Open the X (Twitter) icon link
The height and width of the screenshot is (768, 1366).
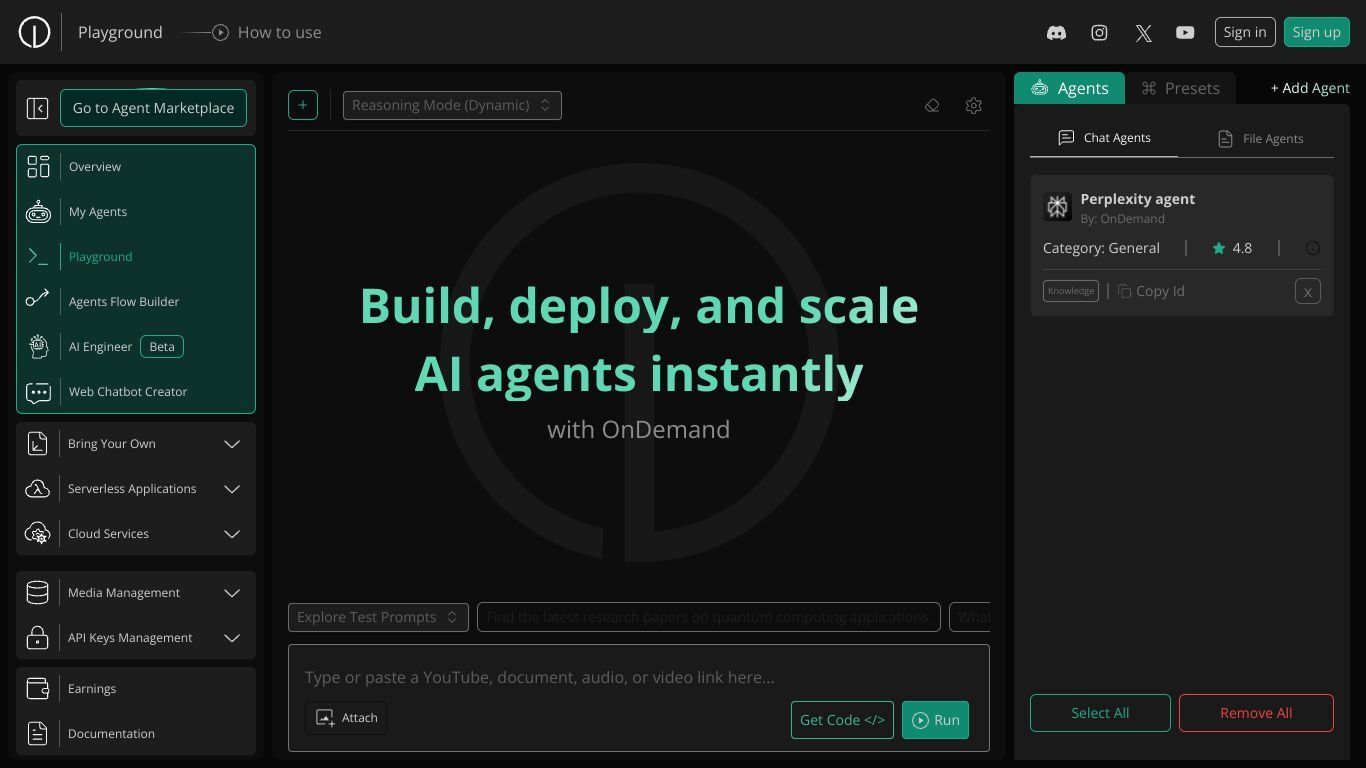(1143, 33)
